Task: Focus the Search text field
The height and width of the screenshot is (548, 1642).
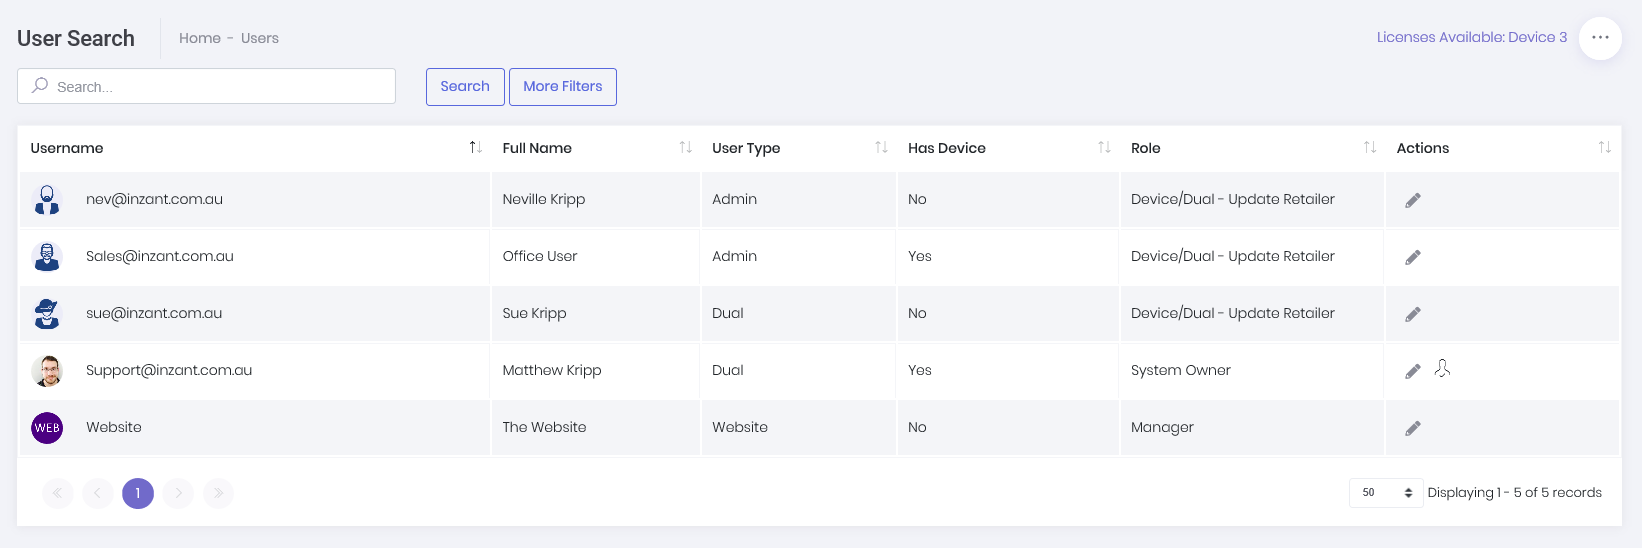Action: (x=215, y=87)
